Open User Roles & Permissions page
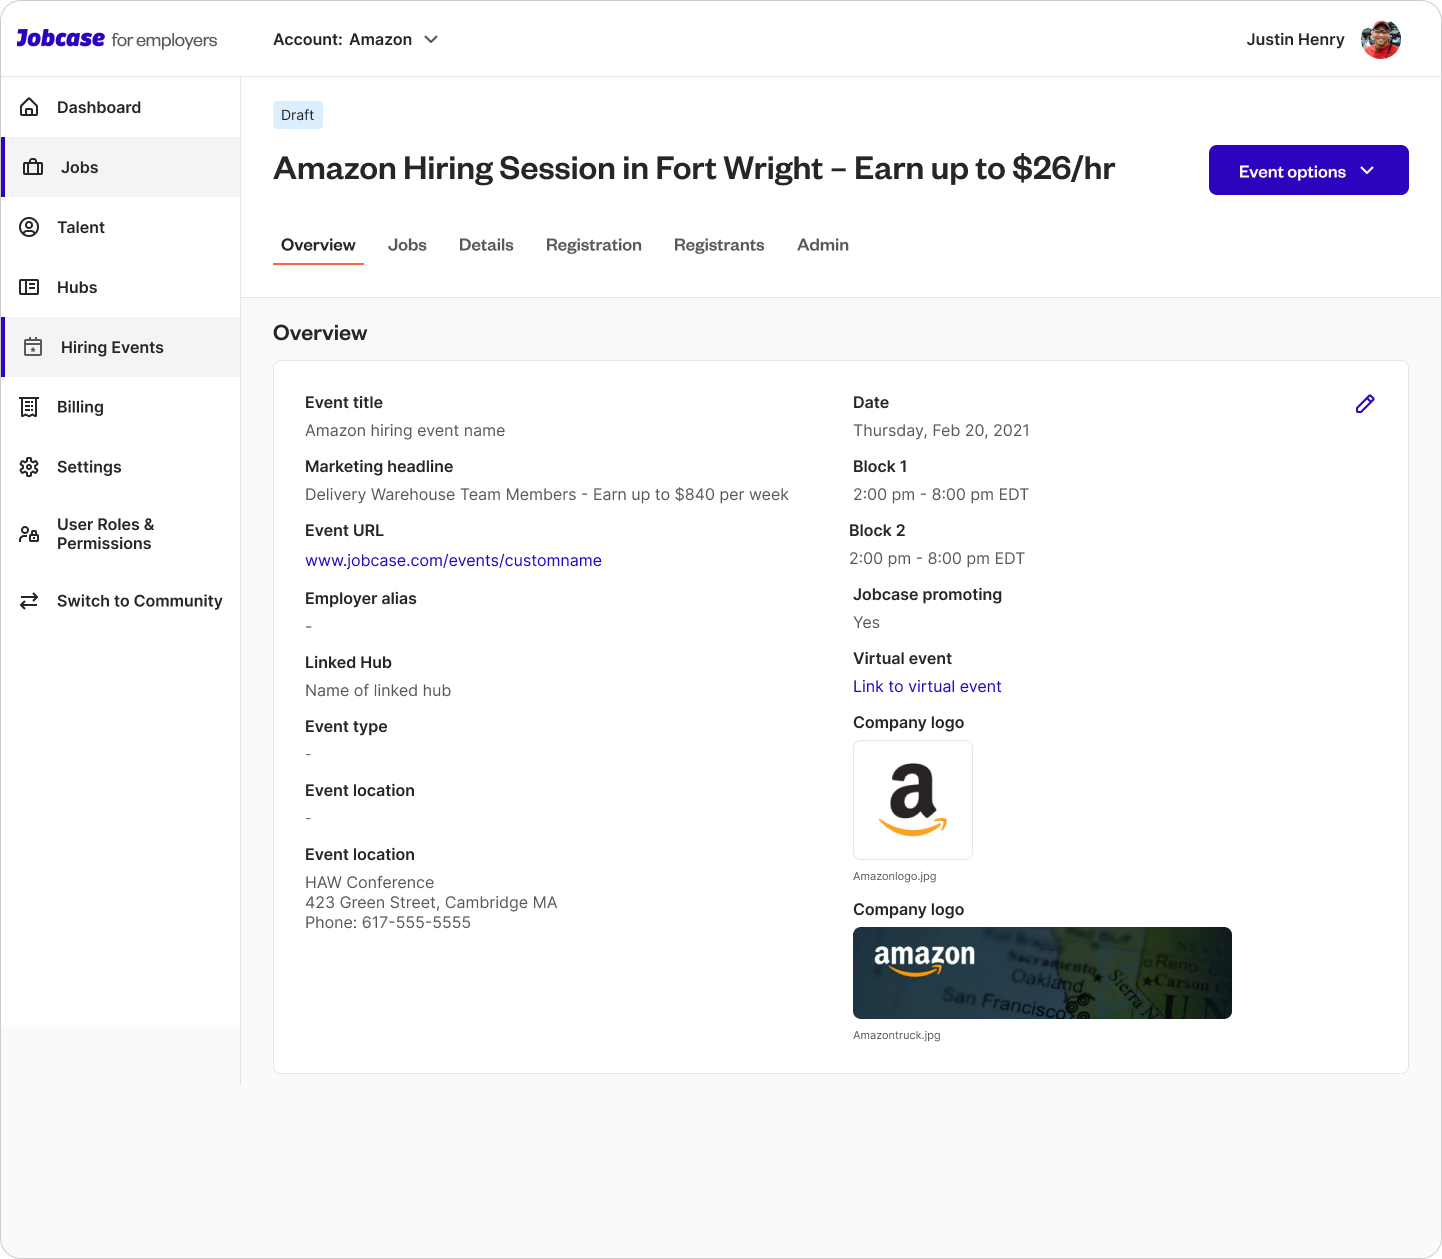Screen dimensions: 1442x1259 click(x=121, y=534)
